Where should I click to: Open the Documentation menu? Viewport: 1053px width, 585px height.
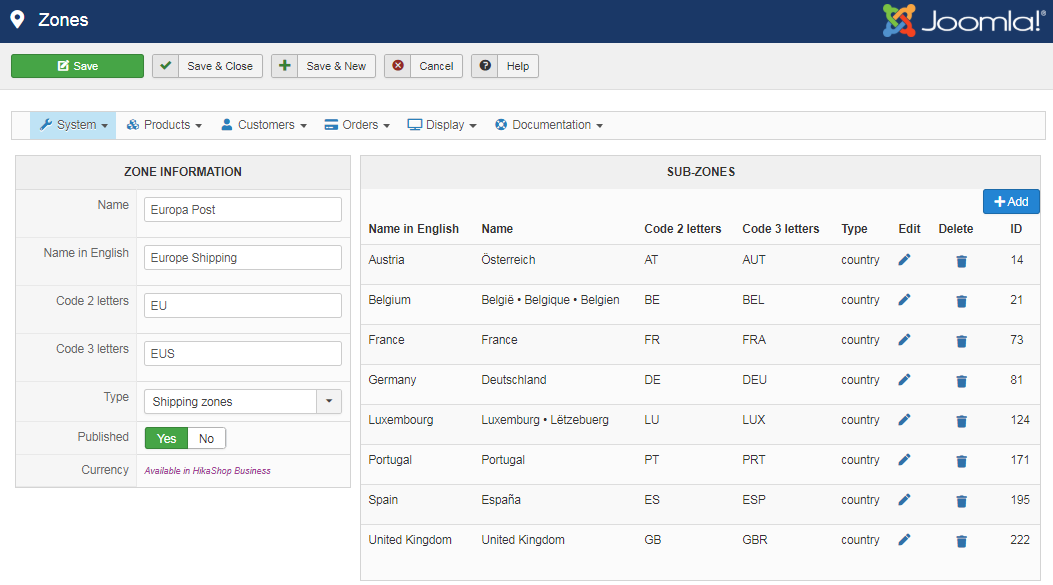[549, 125]
